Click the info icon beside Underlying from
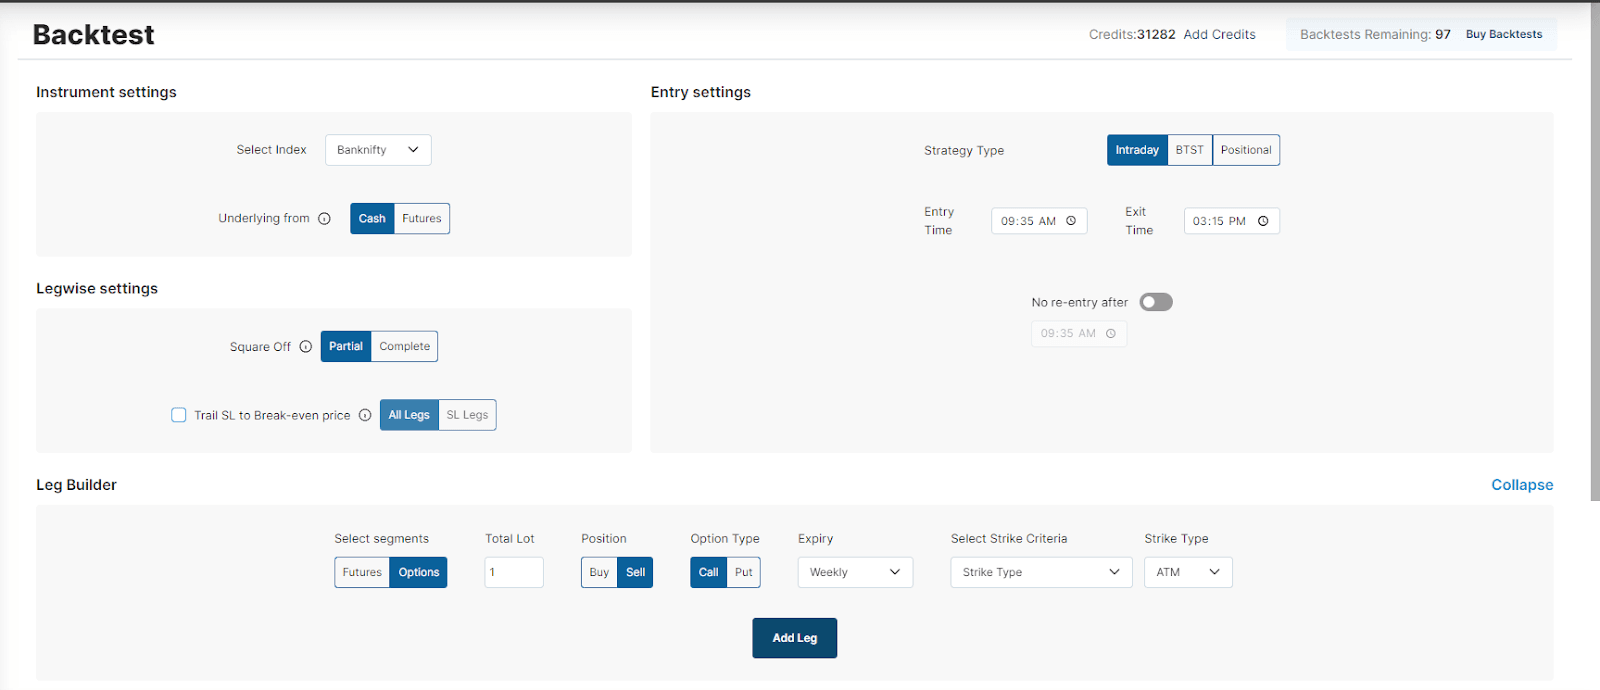Viewport: 1600px width, 690px height. [x=324, y=219]
